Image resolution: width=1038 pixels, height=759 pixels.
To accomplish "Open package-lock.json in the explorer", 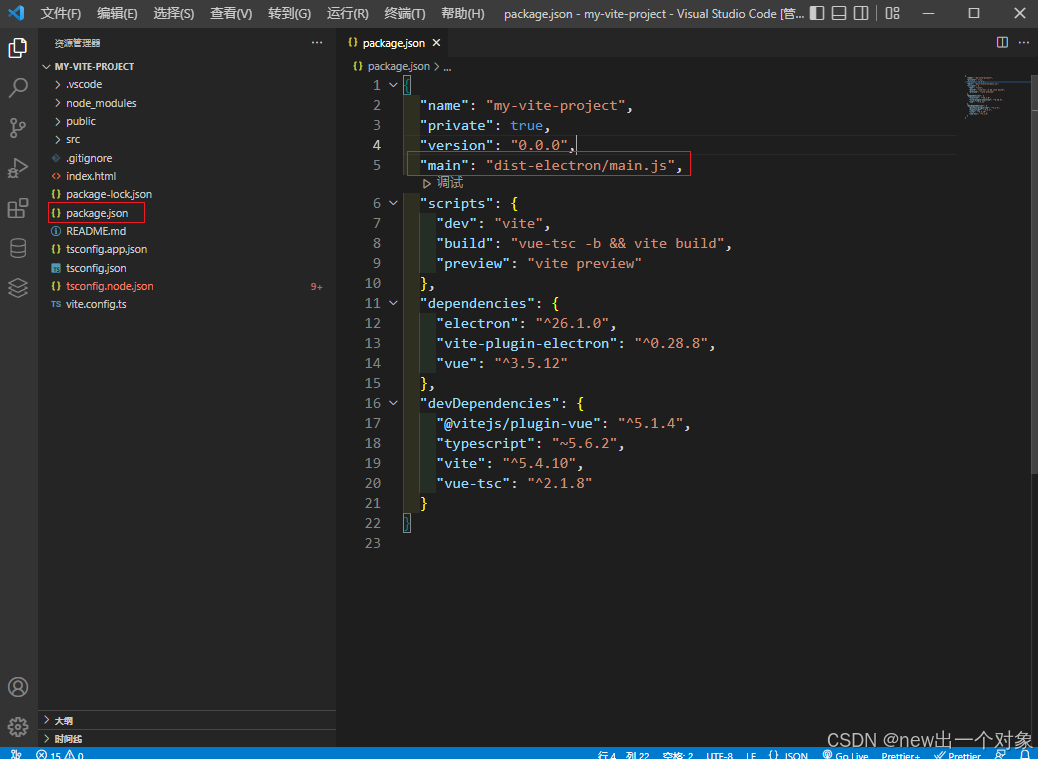I will [x=187, y=195].
